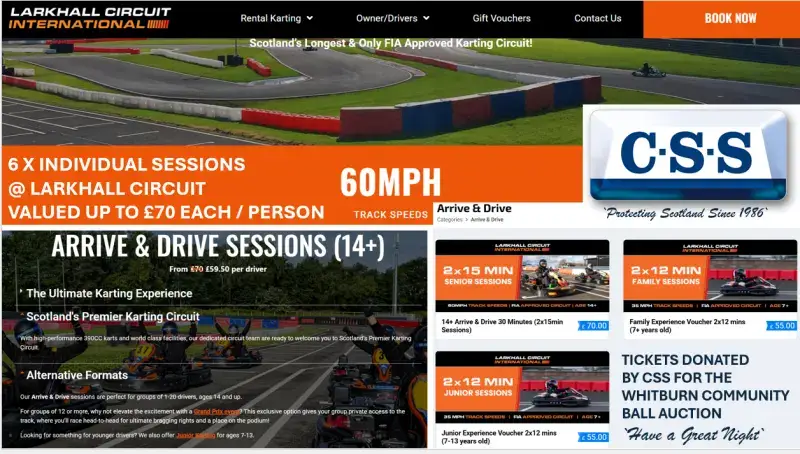Click the CSS company logo

point(688,155)
